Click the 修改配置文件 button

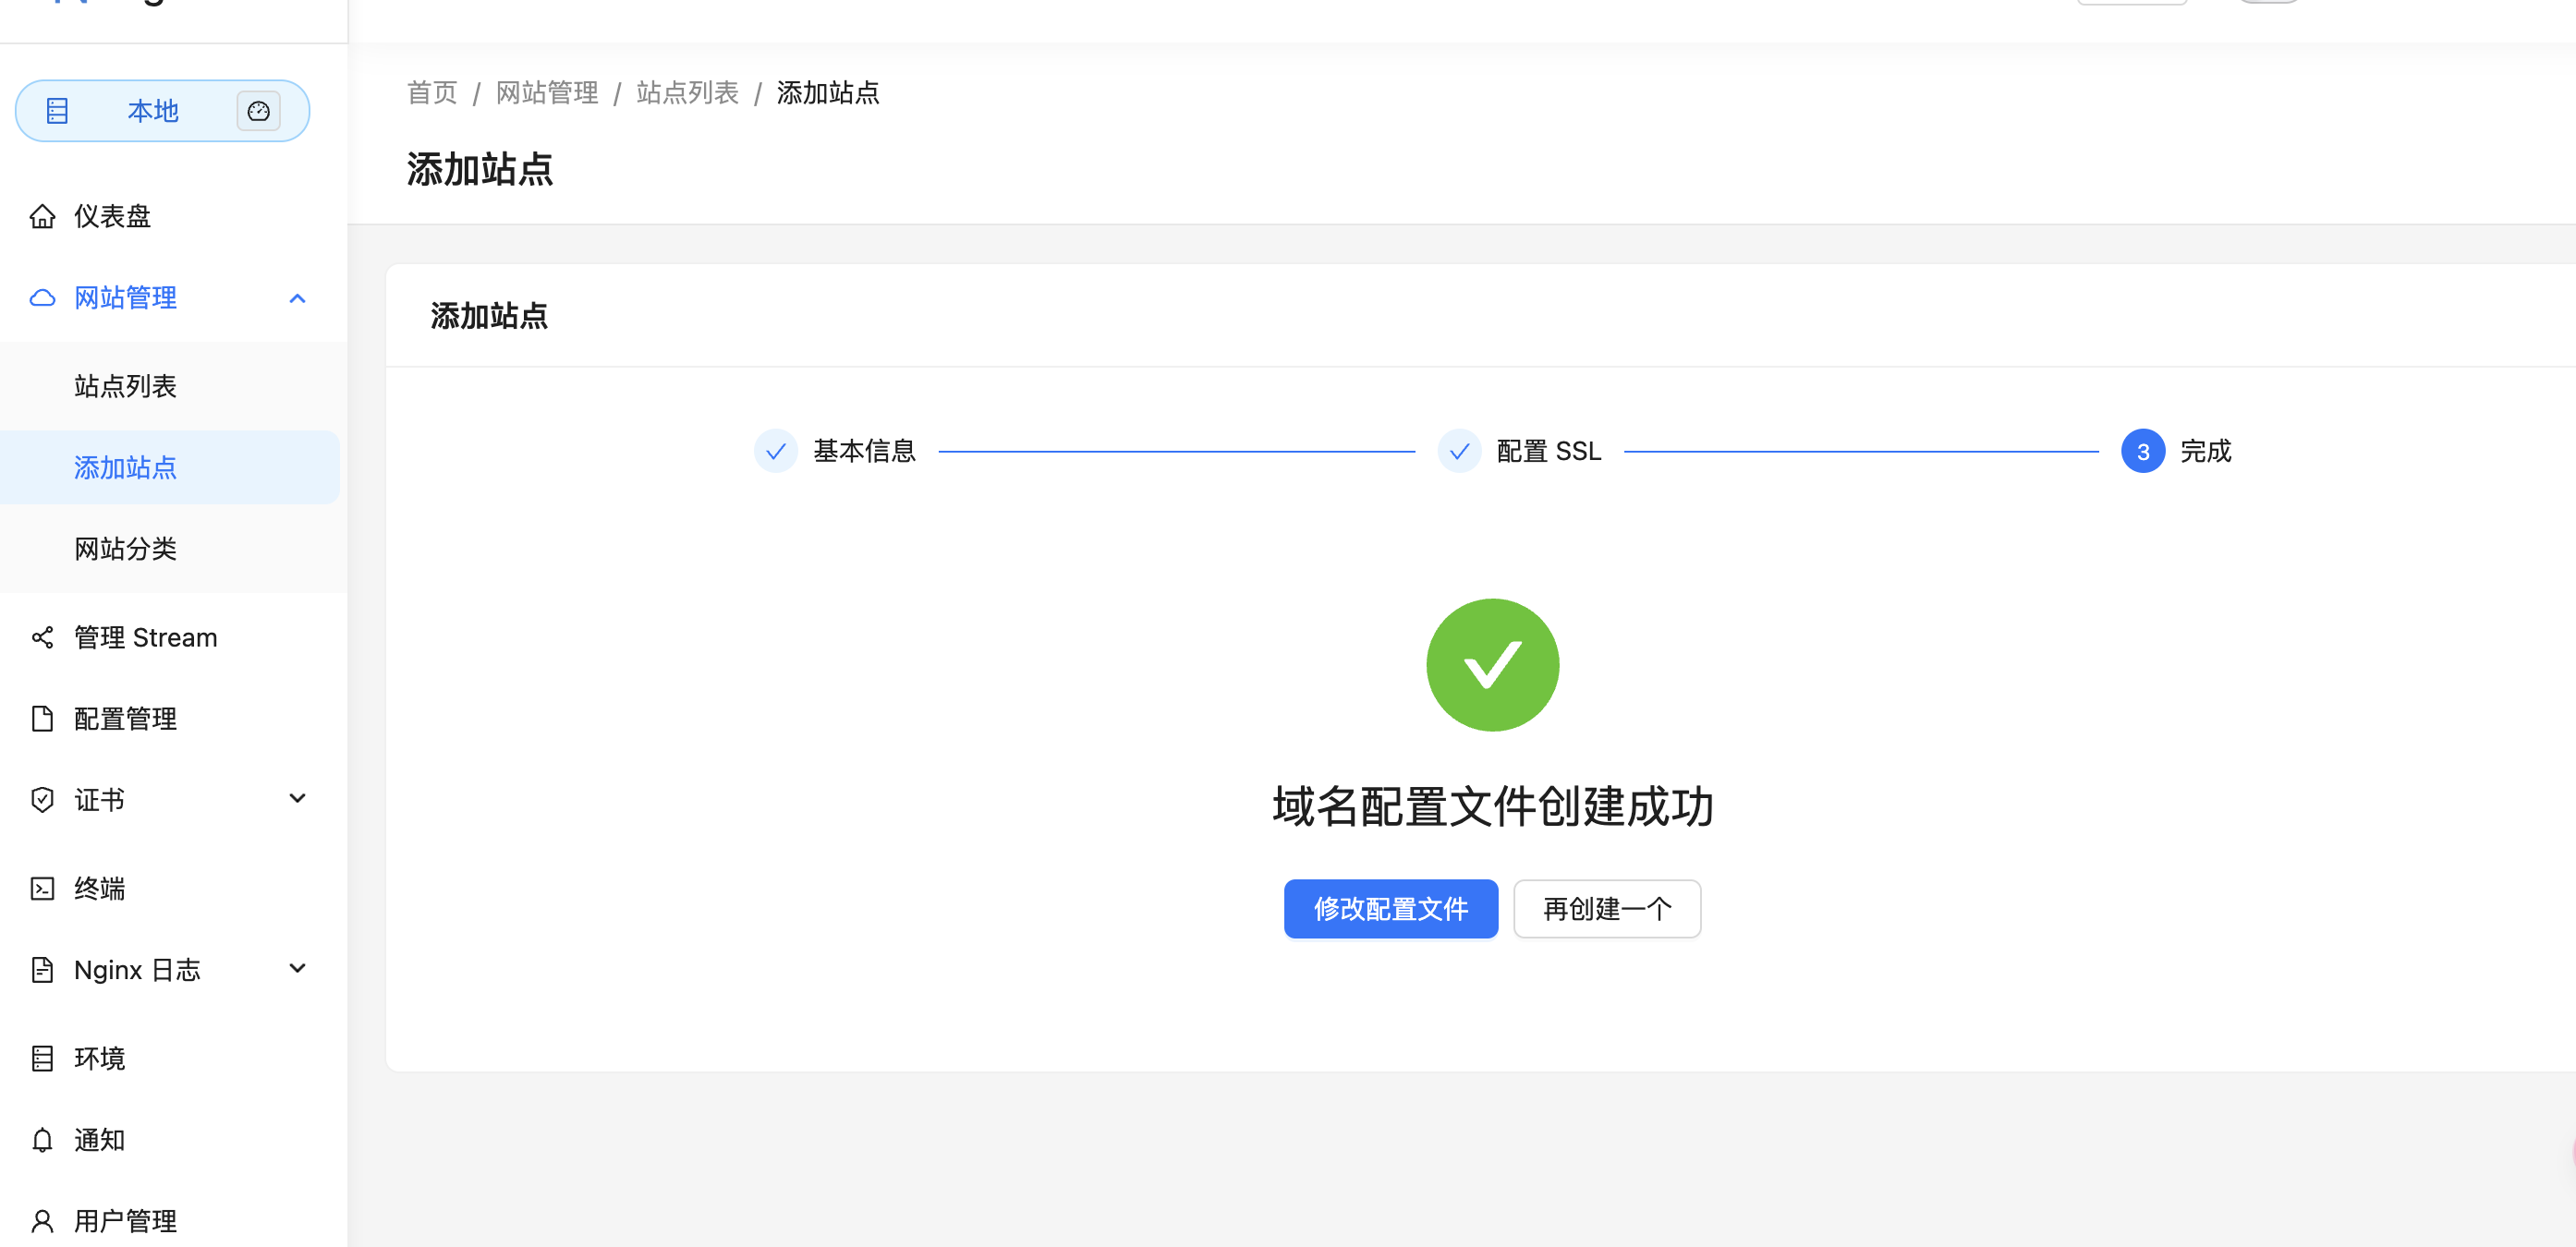point(1390,908)
